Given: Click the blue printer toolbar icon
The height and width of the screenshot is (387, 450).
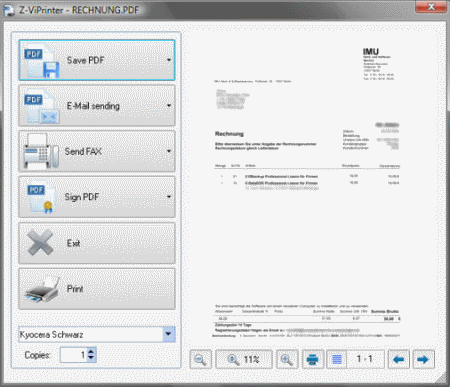Looking at the screenshot, I should point(313,359).
